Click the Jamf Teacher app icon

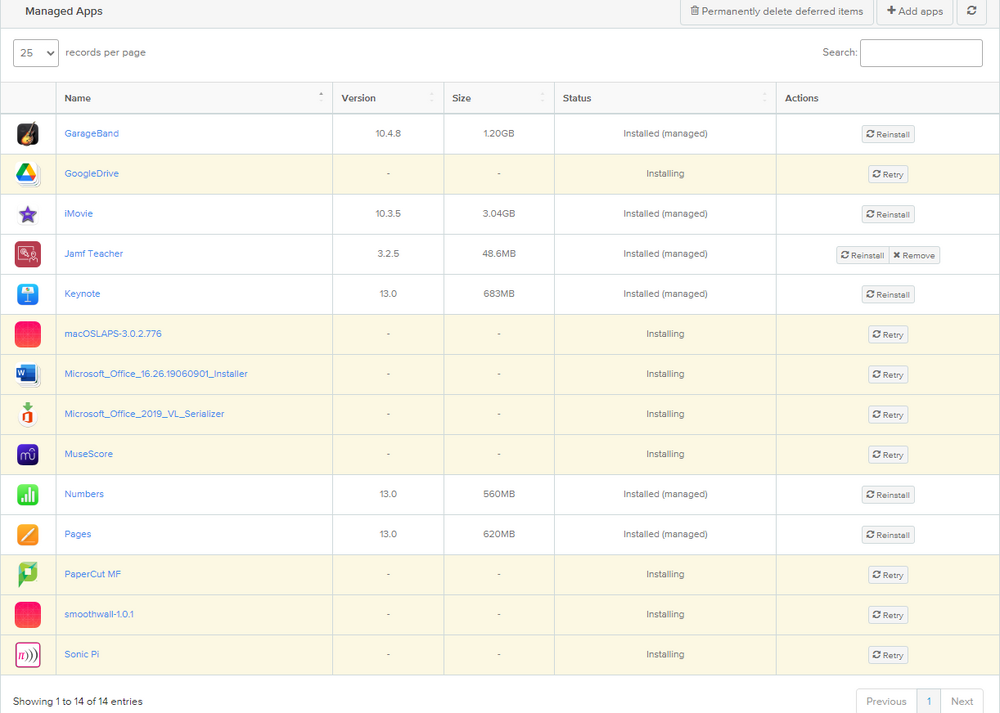pos(27,254)
